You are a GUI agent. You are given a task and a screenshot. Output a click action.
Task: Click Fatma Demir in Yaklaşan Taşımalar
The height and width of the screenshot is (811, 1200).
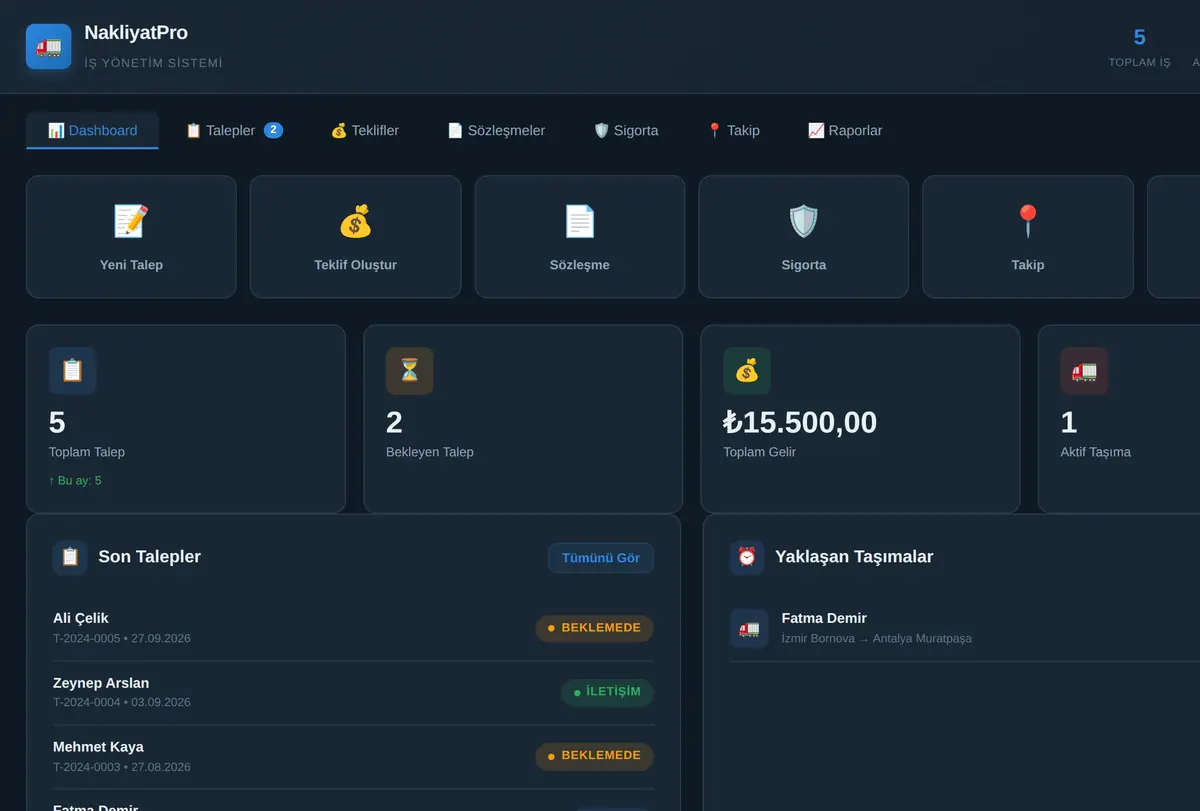pyautogui.click(x=824, y=618)
